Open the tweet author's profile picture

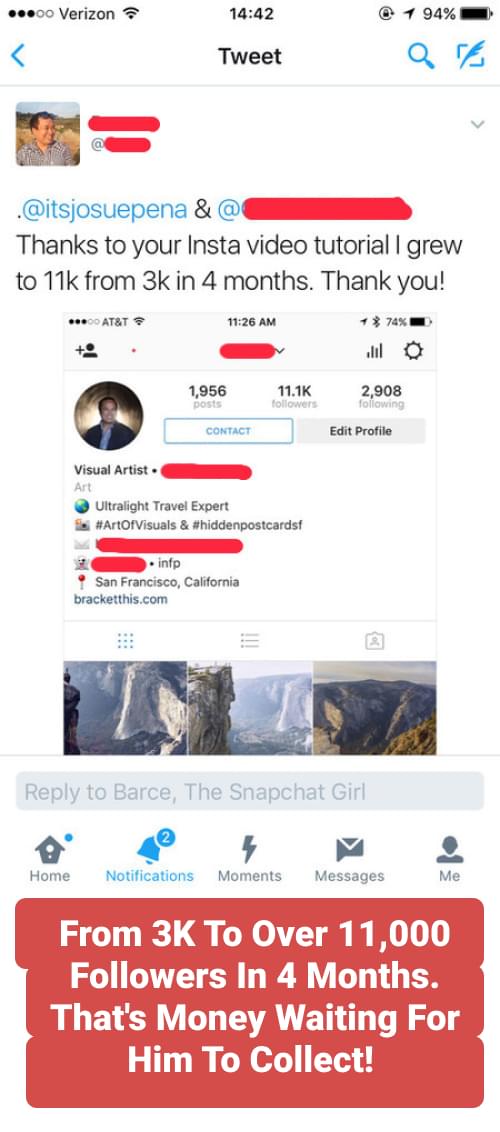[x=48, y=134]
